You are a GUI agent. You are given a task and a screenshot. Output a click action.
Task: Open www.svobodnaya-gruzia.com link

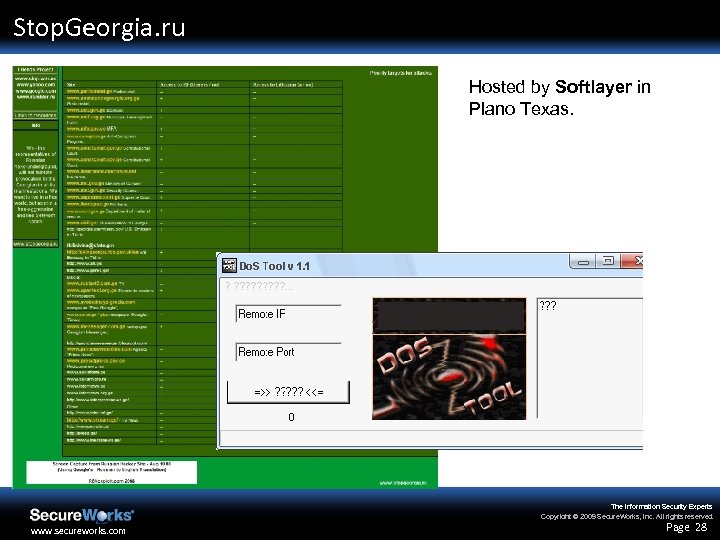[101, 302]
